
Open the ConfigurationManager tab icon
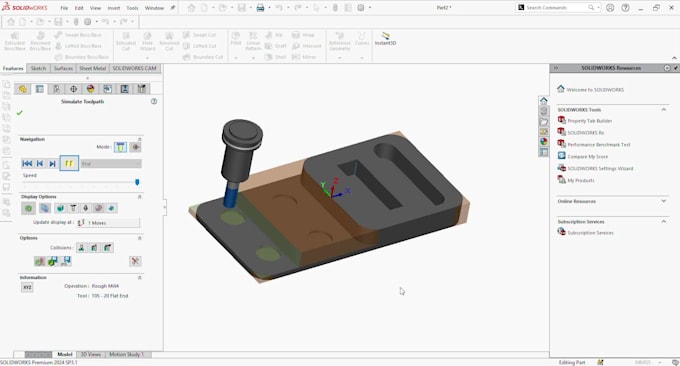pyautogui.click(x=56, y=89)
